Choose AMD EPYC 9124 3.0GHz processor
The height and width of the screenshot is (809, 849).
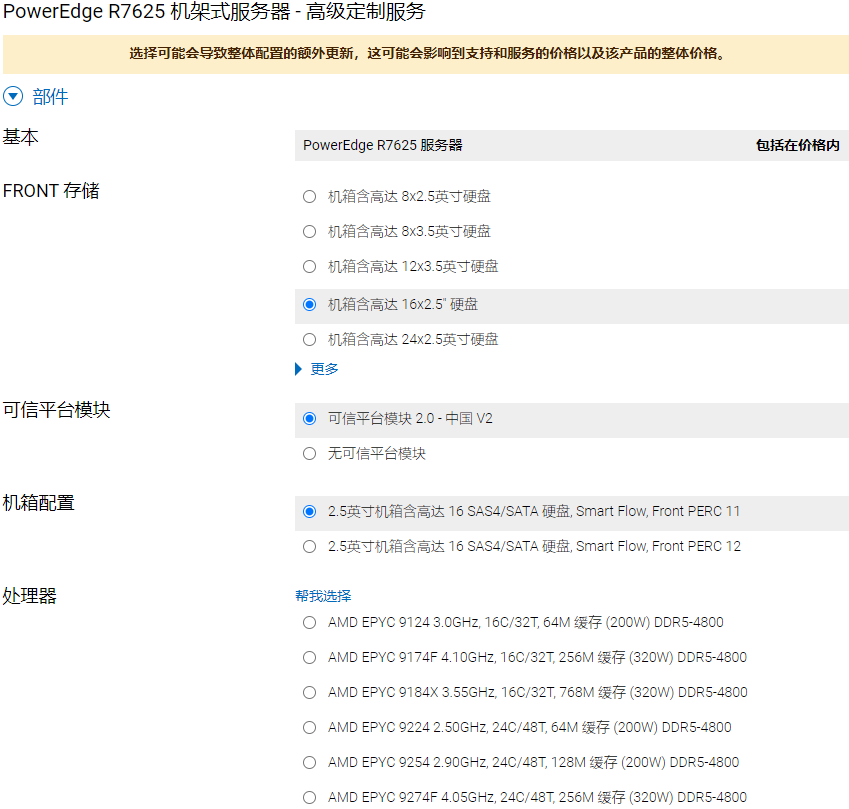309,622
